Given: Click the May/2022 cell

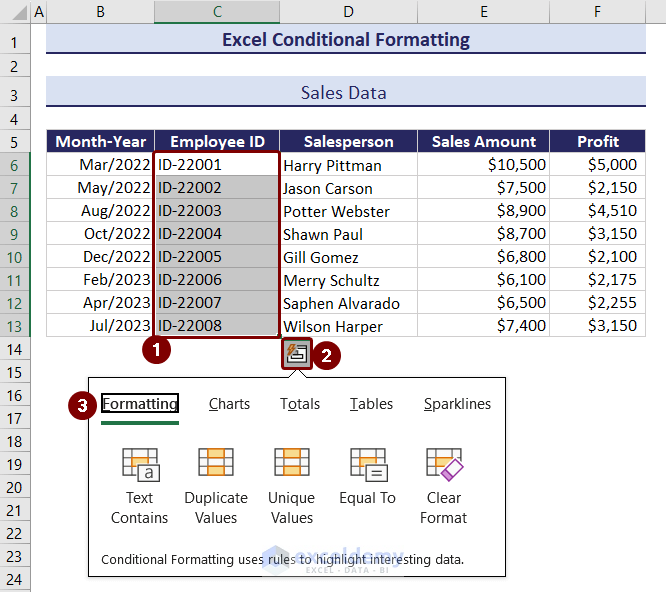Looking at the screenshot, I should click(x=100, y=187).
